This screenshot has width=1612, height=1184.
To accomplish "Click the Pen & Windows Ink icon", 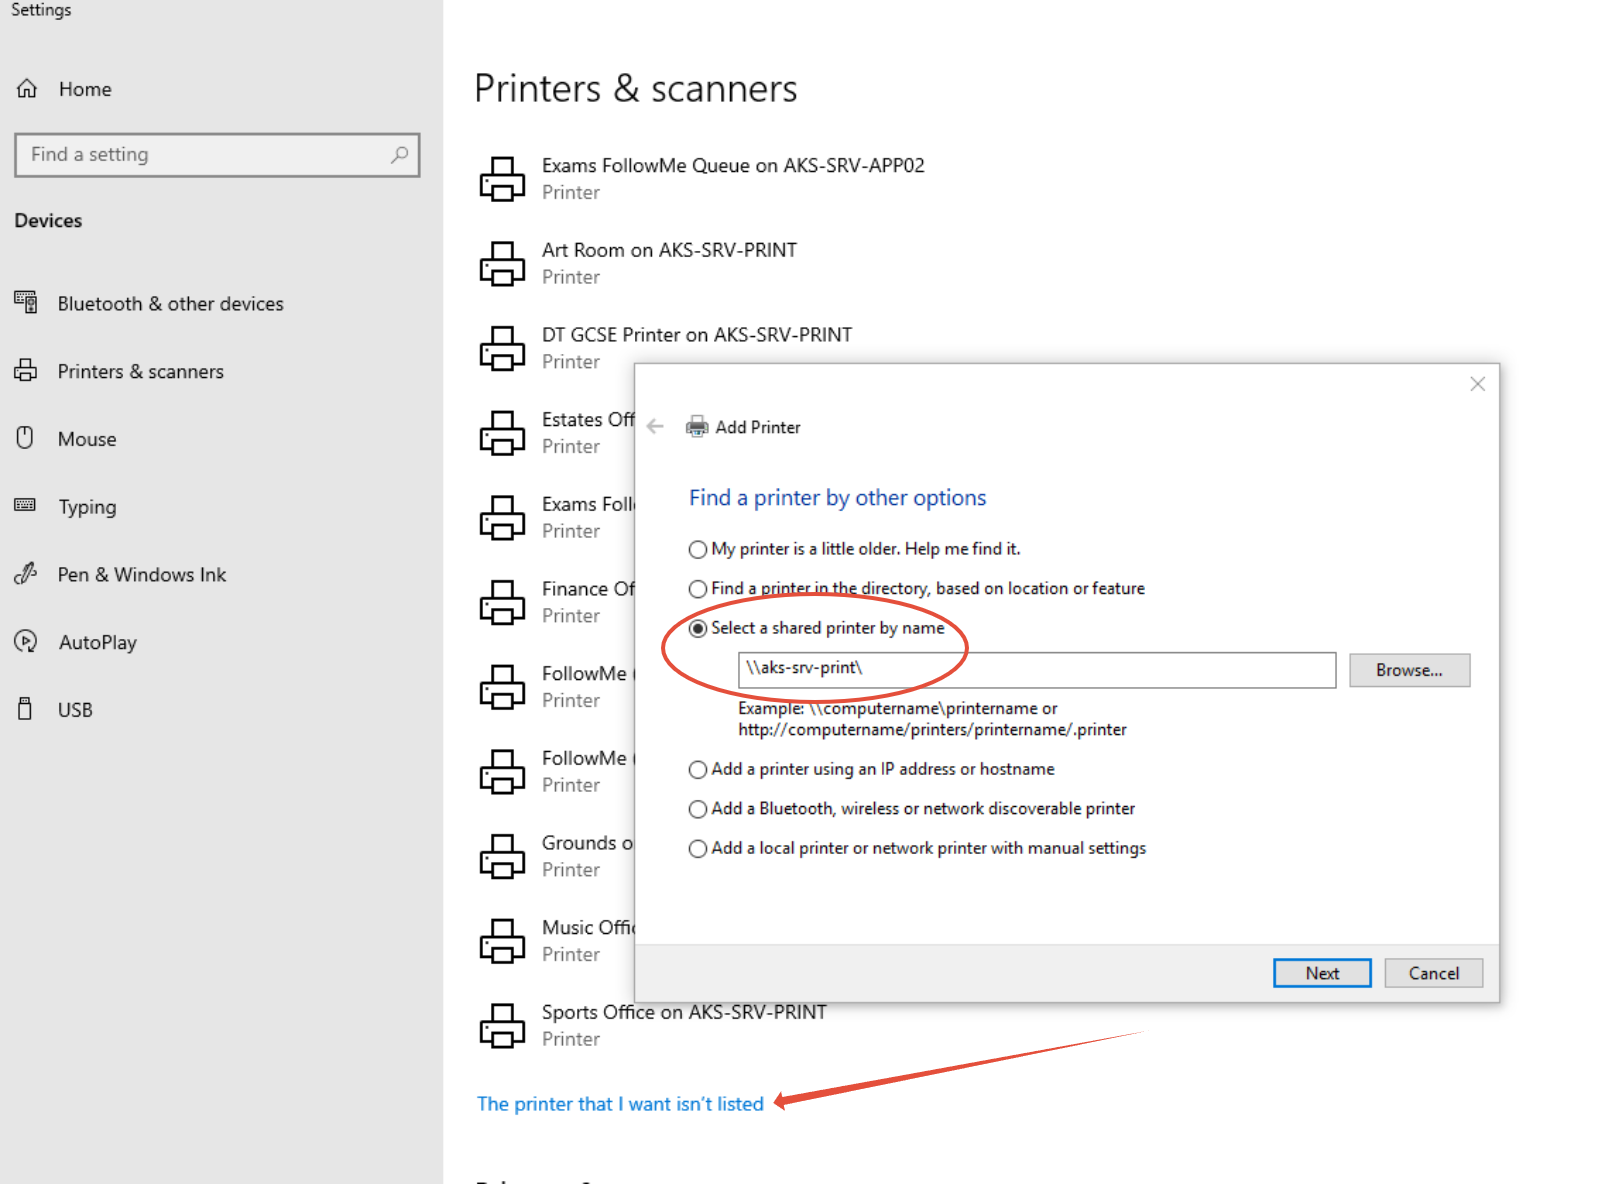I will pyautogui.click(x=26, y=573).
